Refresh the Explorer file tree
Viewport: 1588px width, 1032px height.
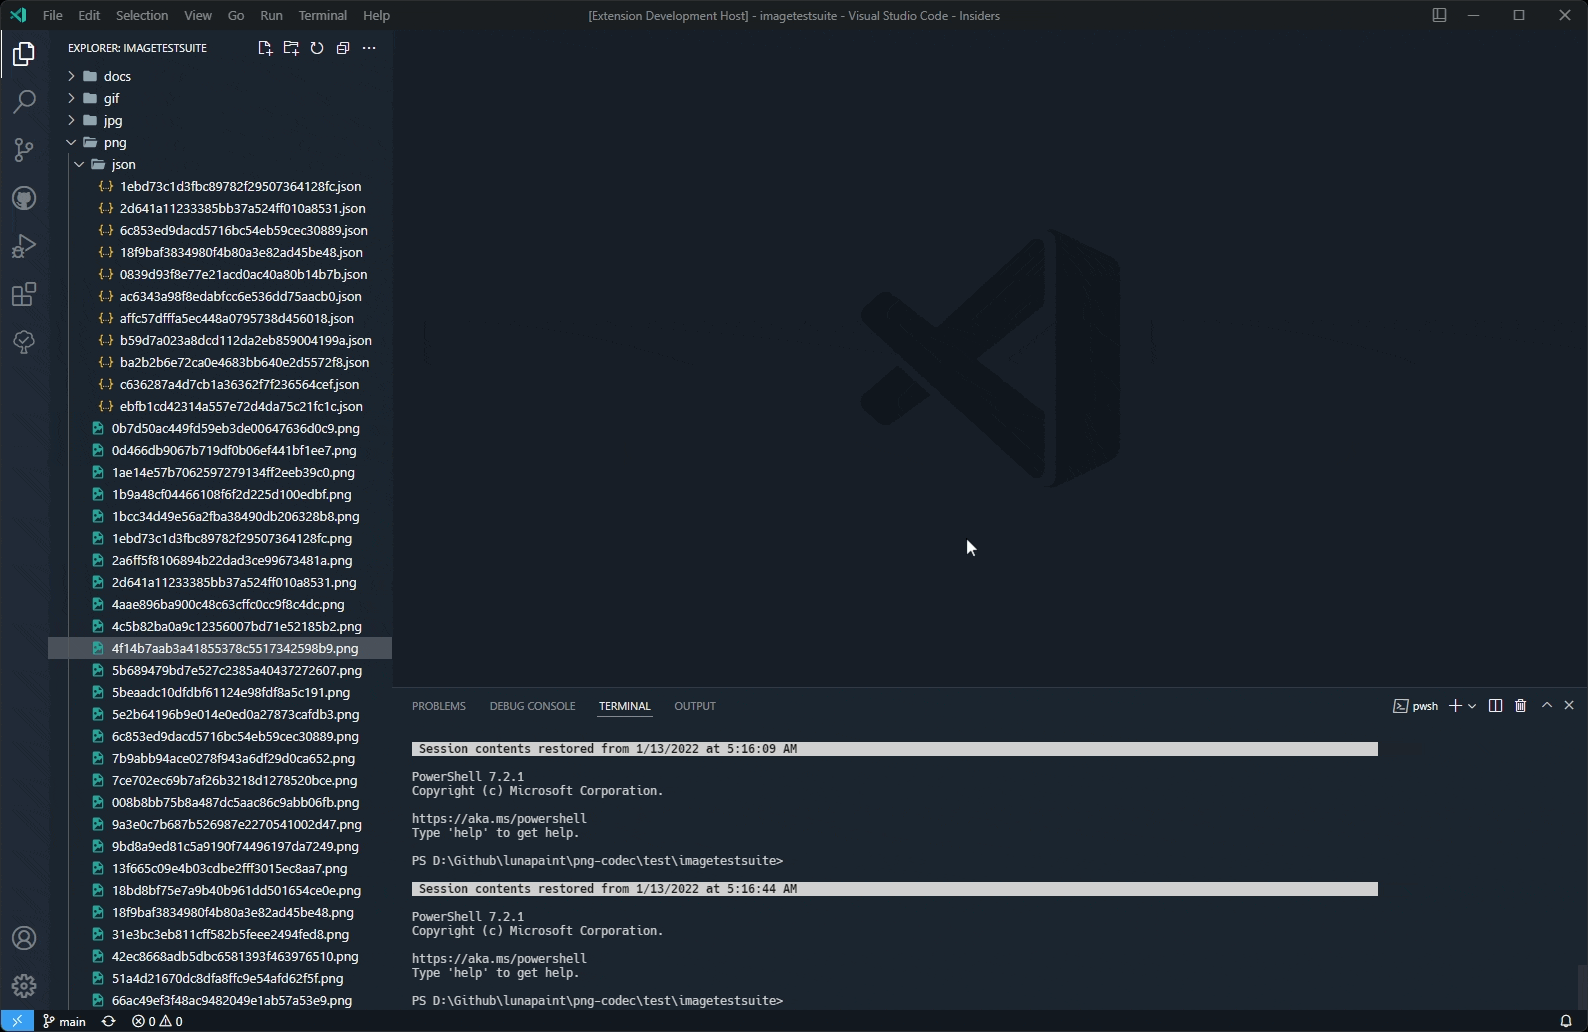pyautogui.click(x=317, y=48)
